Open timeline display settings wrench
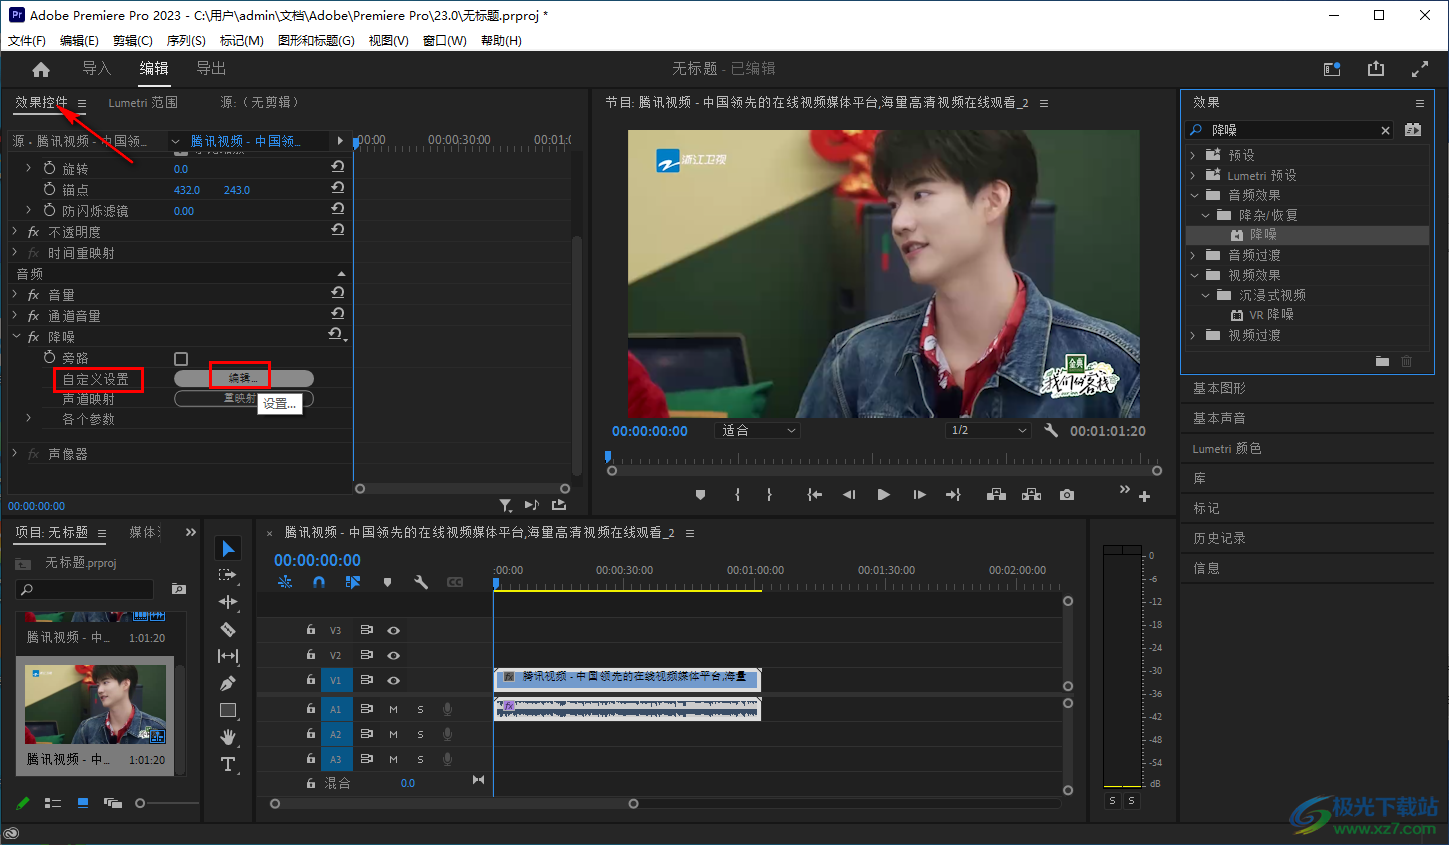Image resolution: width=1449 pixels, height=845 pixels. (421, 582)
